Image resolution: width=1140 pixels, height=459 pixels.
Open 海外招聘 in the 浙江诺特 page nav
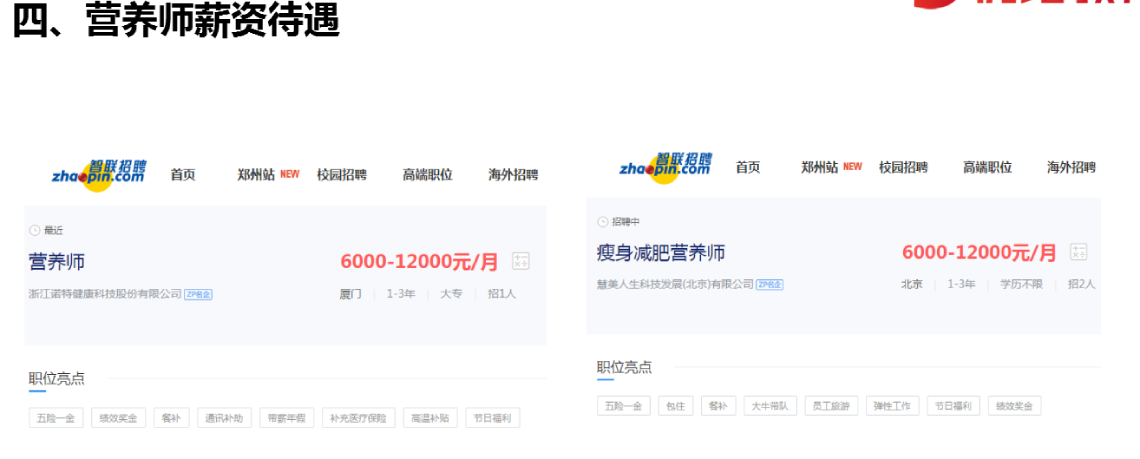513,175
